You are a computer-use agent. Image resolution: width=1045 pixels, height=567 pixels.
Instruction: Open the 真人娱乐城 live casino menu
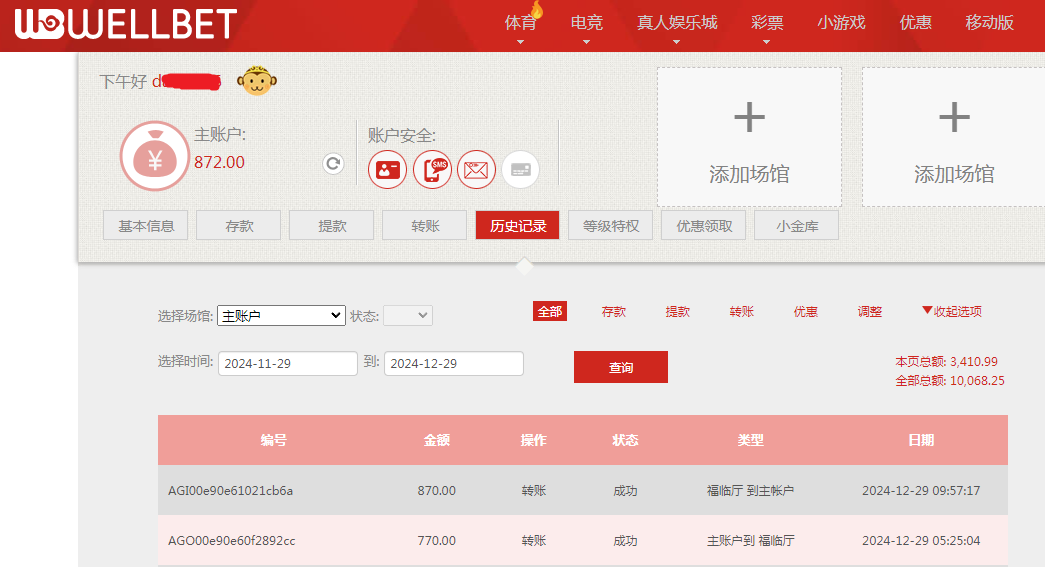(x=677, y=23)
